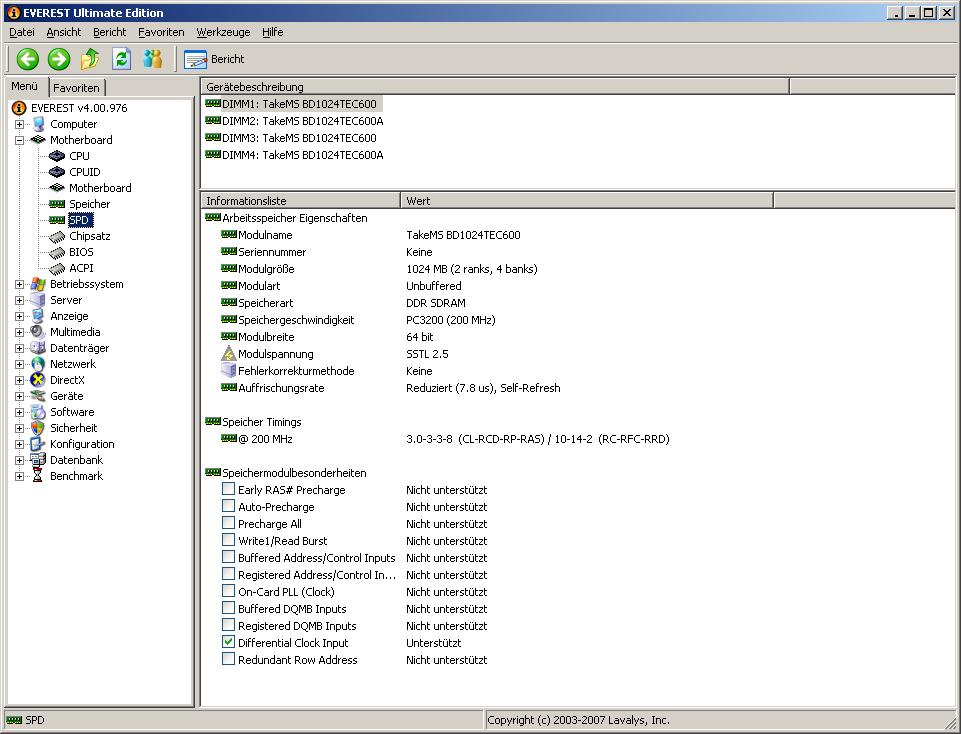
Task: Click the Datenträger disk icon
Action: click(x=38, y=347)
